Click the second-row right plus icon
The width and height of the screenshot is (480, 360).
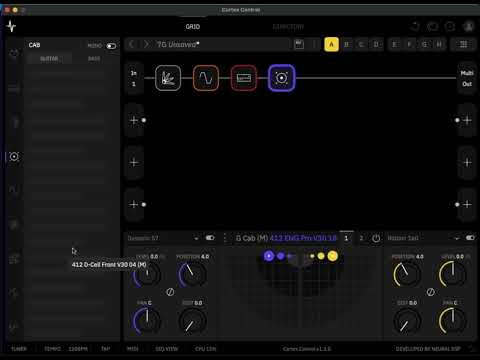coord(467,120)
